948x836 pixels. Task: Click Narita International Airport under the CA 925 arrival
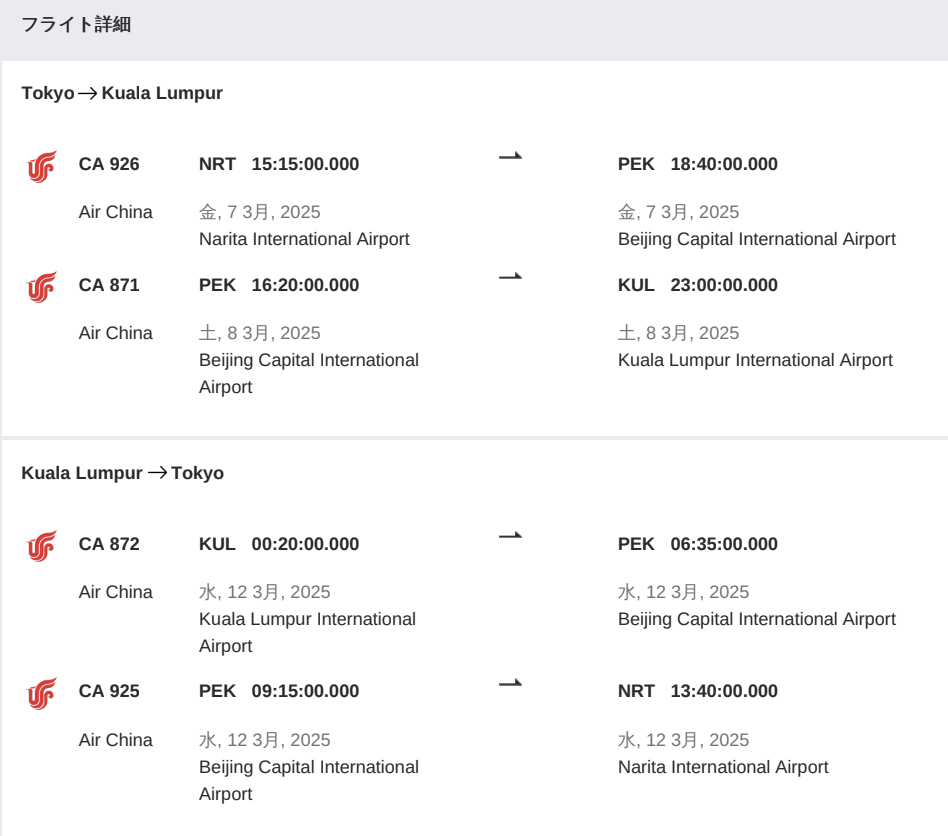tap(723, 767)
